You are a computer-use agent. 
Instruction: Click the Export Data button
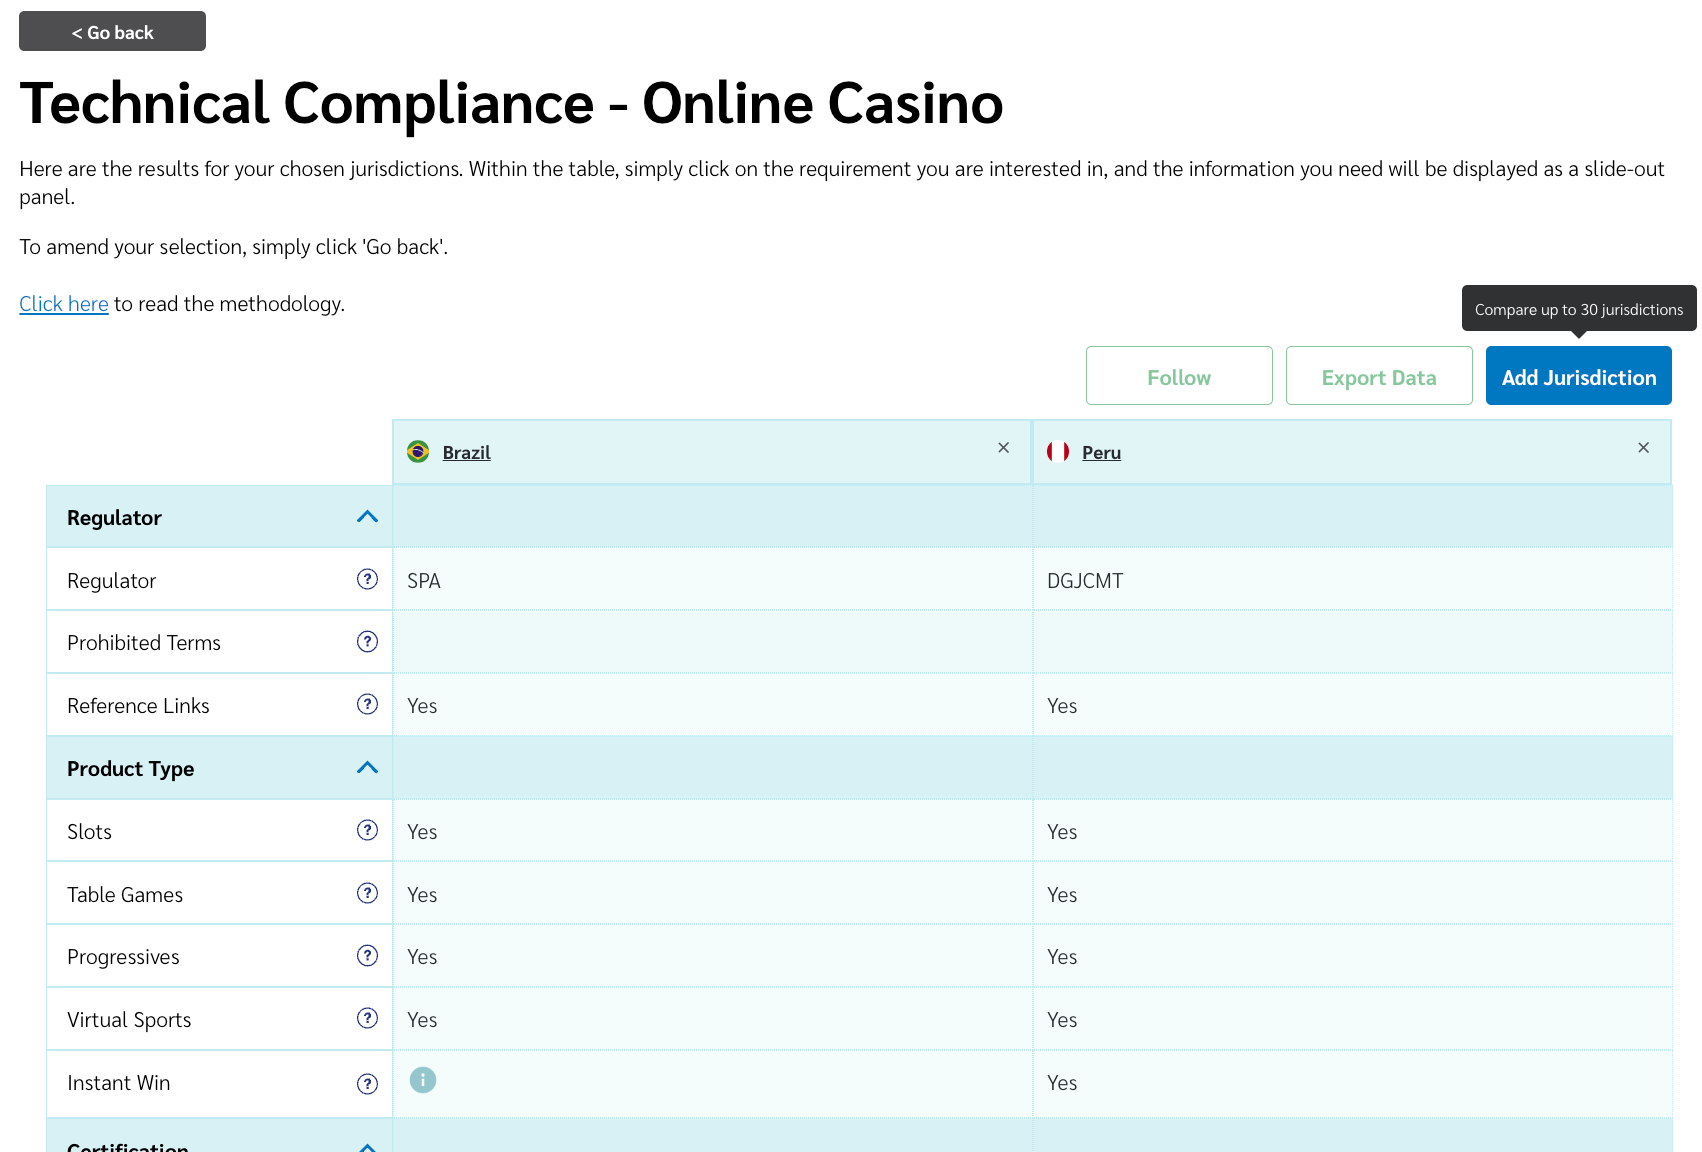coord(1379,376)
